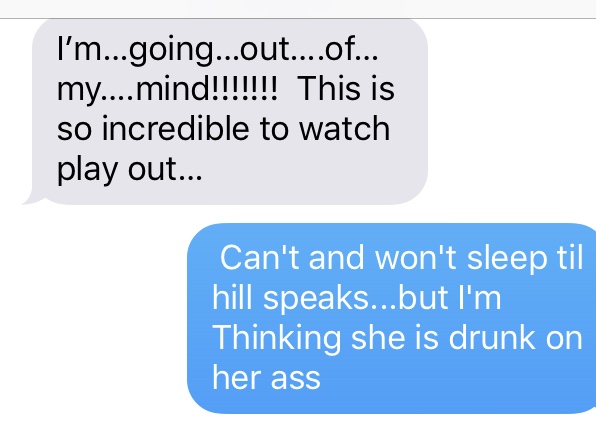Image resolution: width=596 pixels, height=429 pixels.
Task: Click "drunk on" in the sent message
Action: (515, 337)
